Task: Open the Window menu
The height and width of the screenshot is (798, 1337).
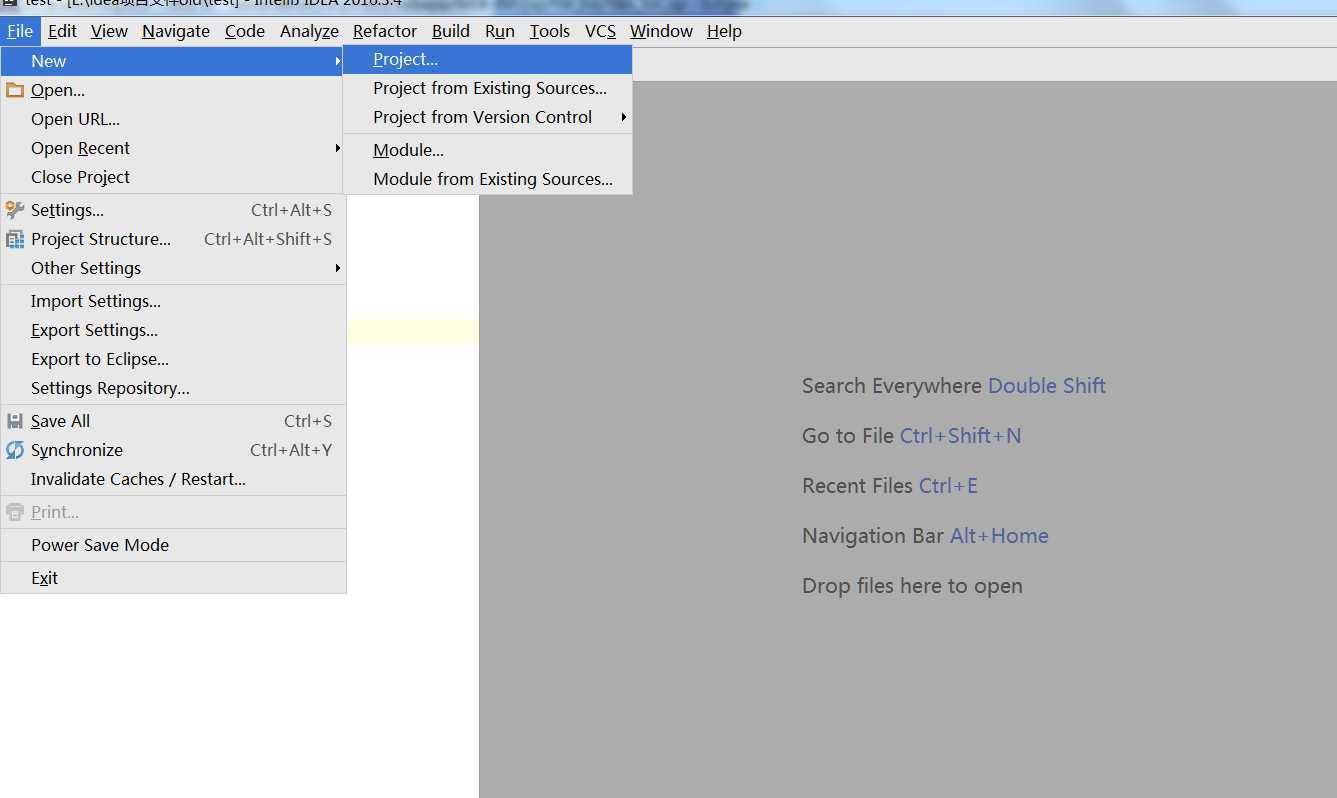Action: point(661,31)
